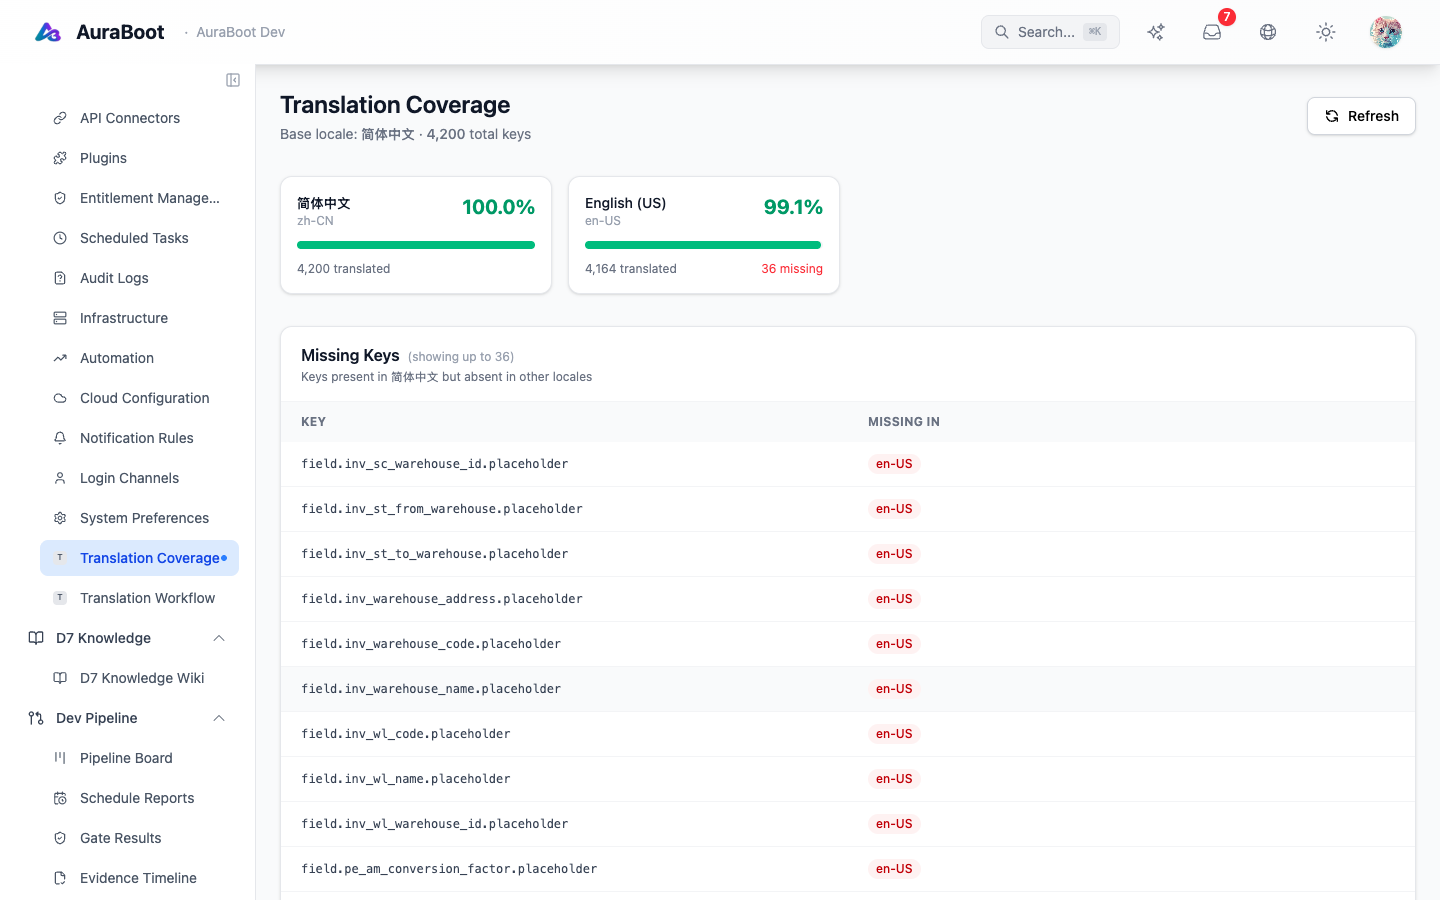Open the inbox notifications icon
1440x900 pixels.
(x=1212, y=32)
